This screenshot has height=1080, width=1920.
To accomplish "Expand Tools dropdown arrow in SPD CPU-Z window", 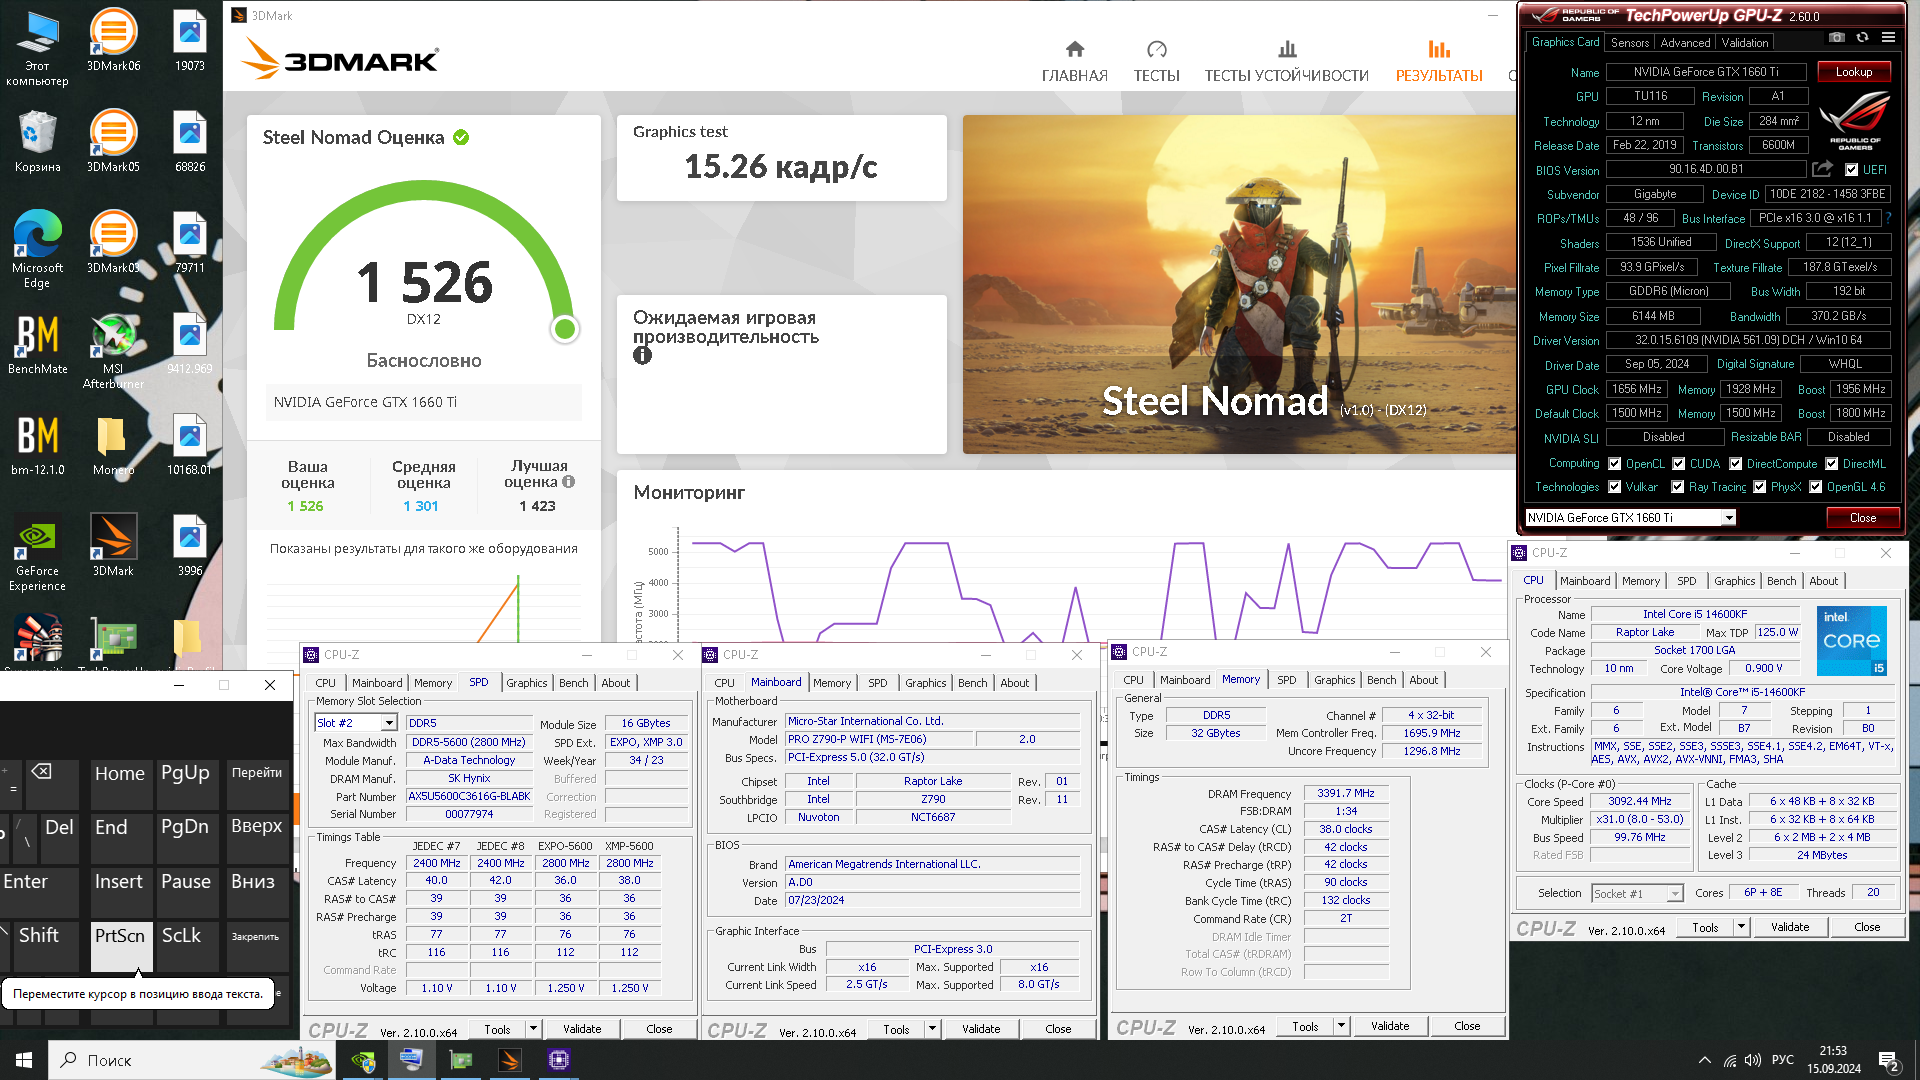I will point(533,1028).
